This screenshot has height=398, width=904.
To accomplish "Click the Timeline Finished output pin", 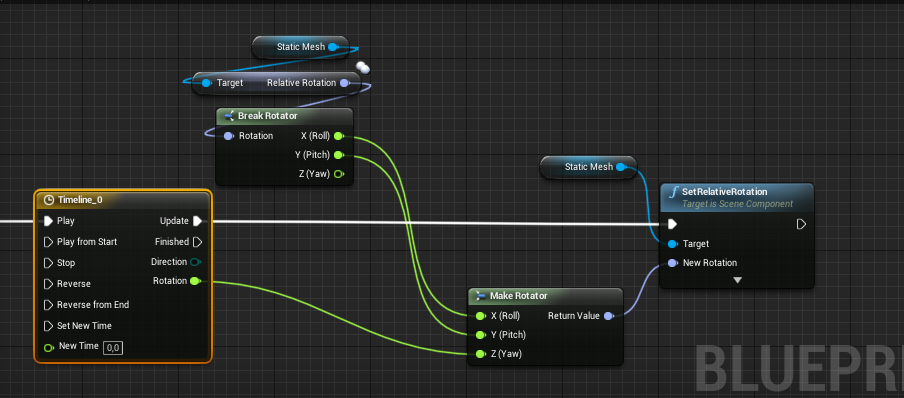I will 197,242.
